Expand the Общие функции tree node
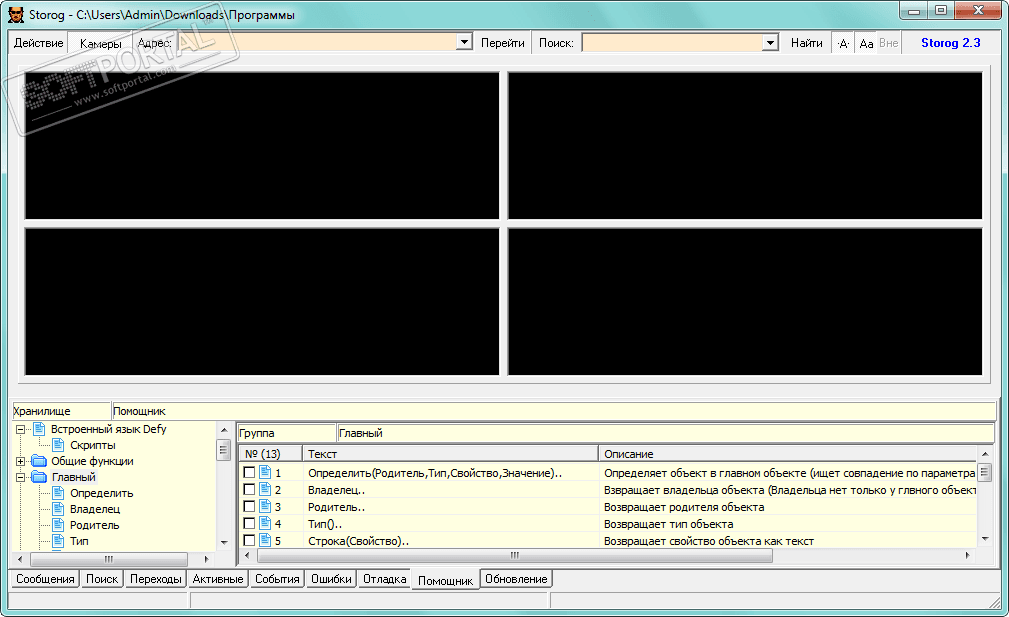 coord(21,461)
